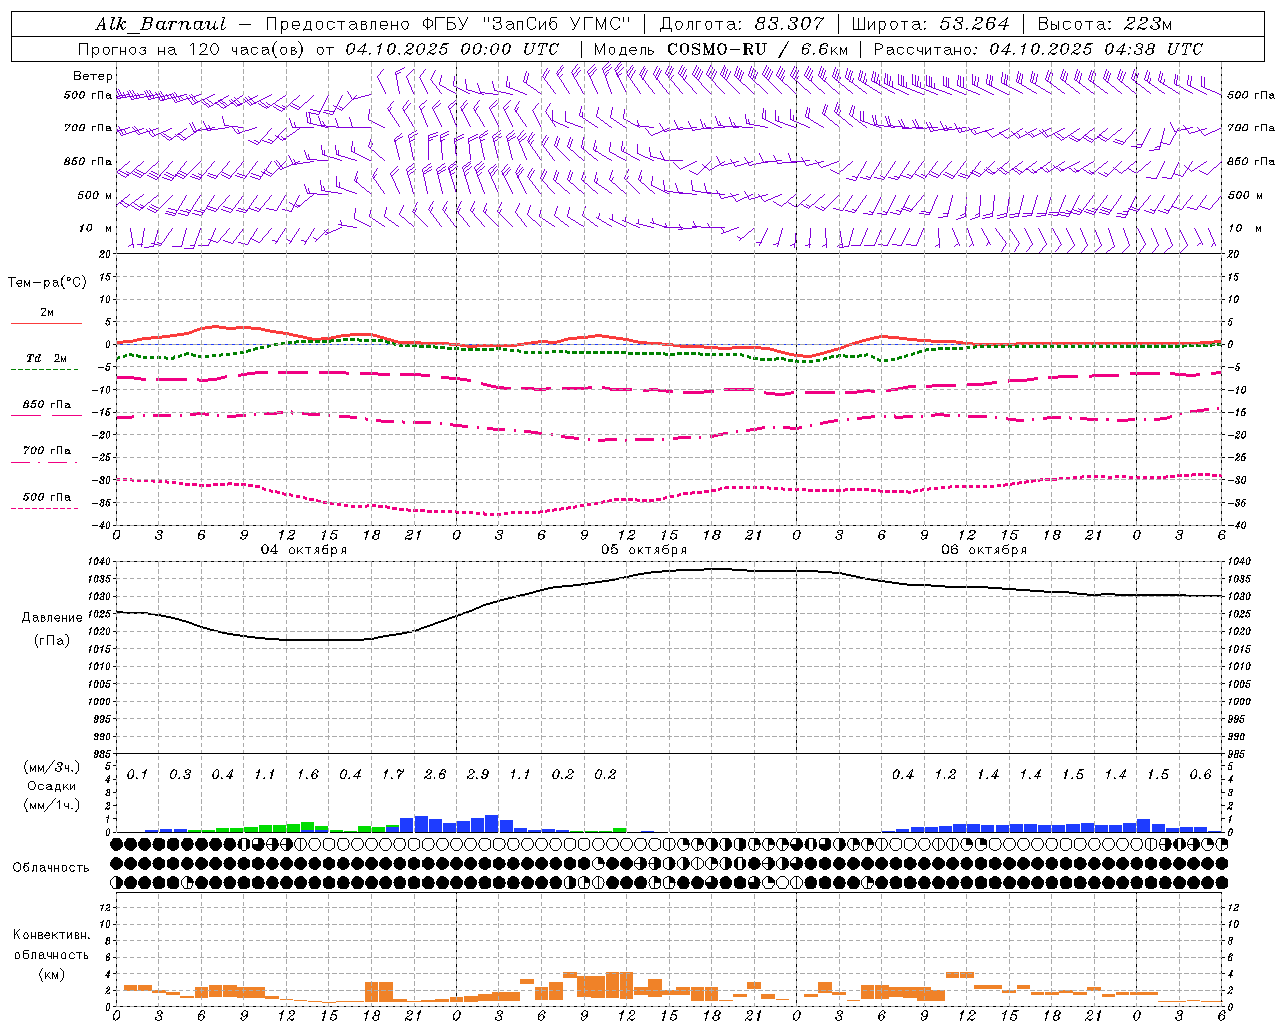Viewport: 1280px width, 1024px height.
Task: Click the 'Осадки' precipitation panel label
Action: tap(52, 786)
